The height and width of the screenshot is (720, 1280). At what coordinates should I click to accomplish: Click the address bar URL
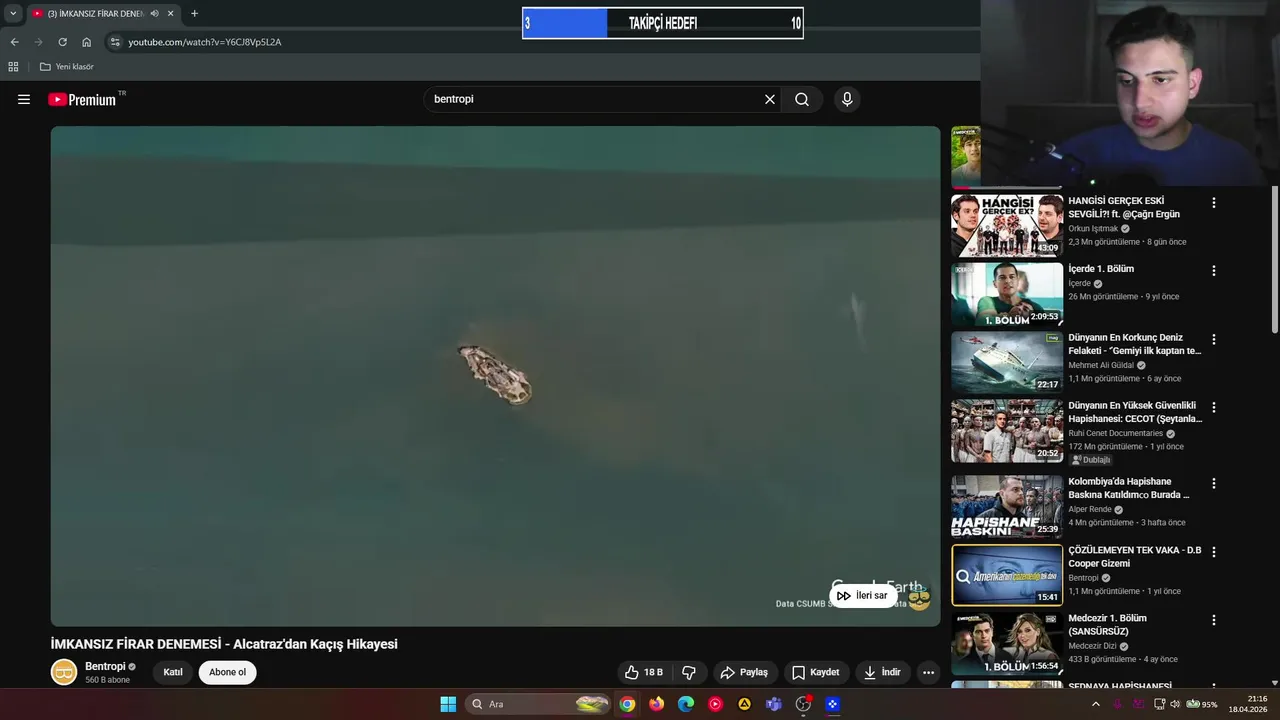pyautogui.click(x=204, y=42)
